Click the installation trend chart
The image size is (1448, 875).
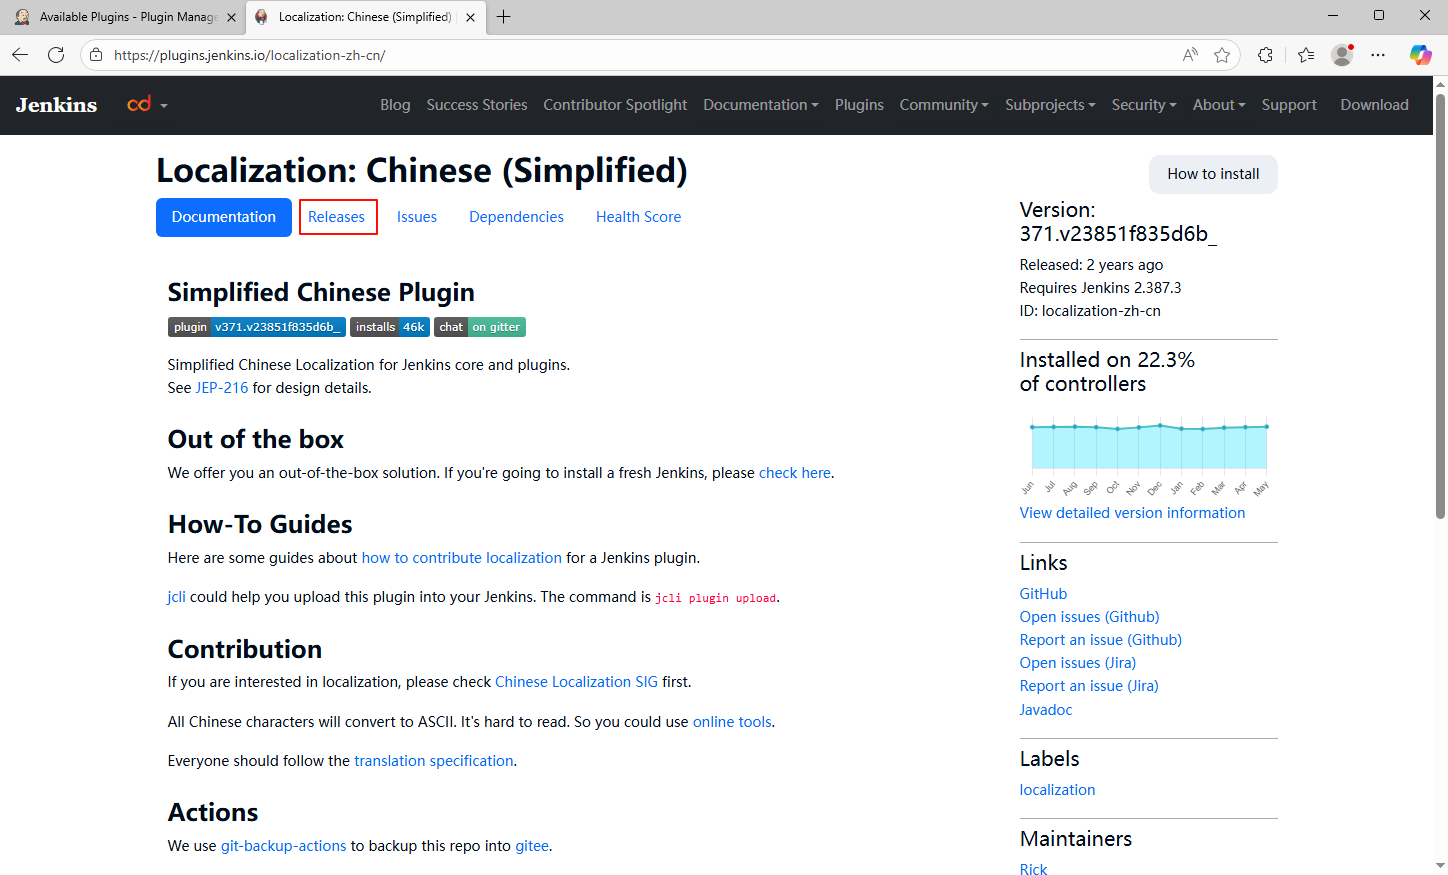[1149, 455]
